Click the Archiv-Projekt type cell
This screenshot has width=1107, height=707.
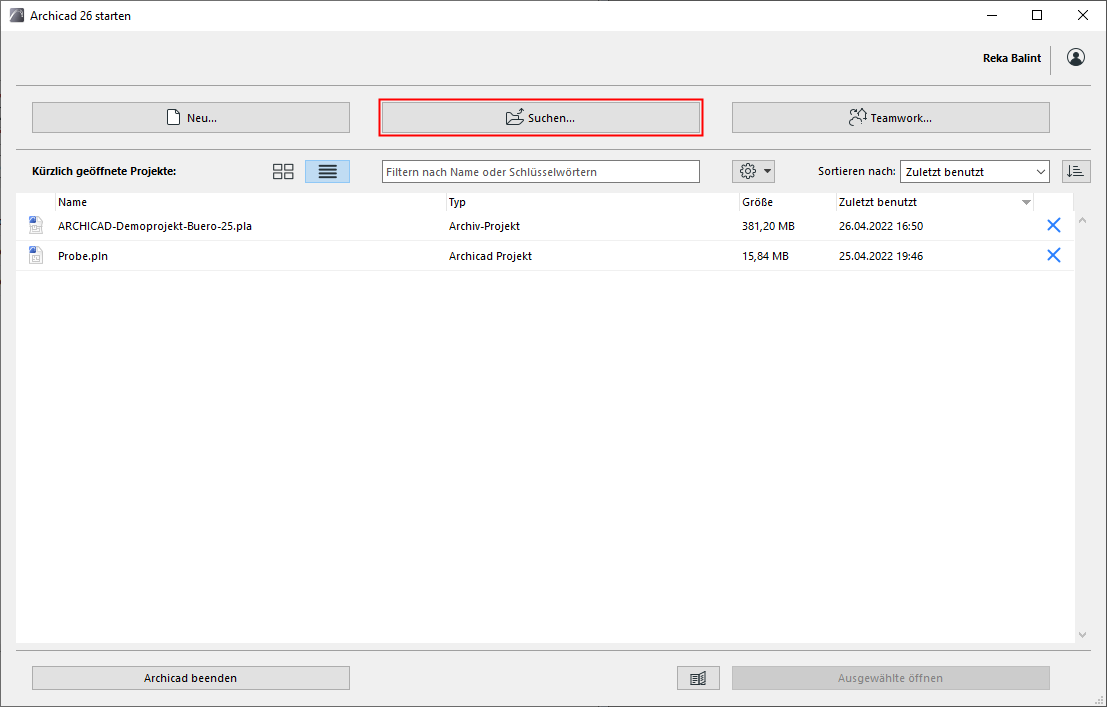click(x=484, y=226)
